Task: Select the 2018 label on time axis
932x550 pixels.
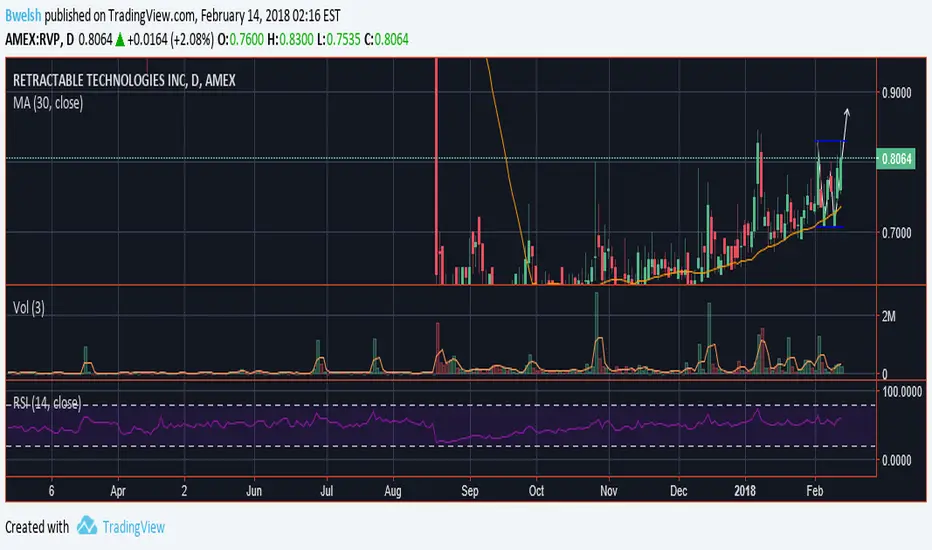Action: coord(745,491)
